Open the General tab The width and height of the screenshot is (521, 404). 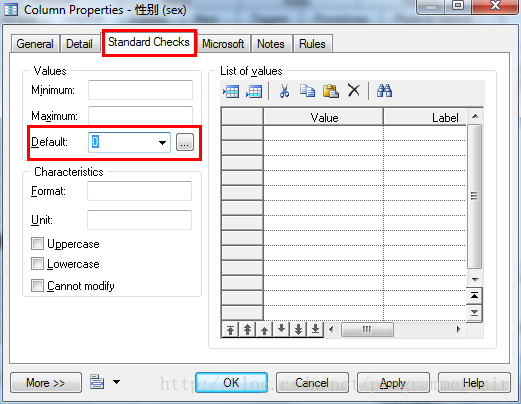[35, 44]
